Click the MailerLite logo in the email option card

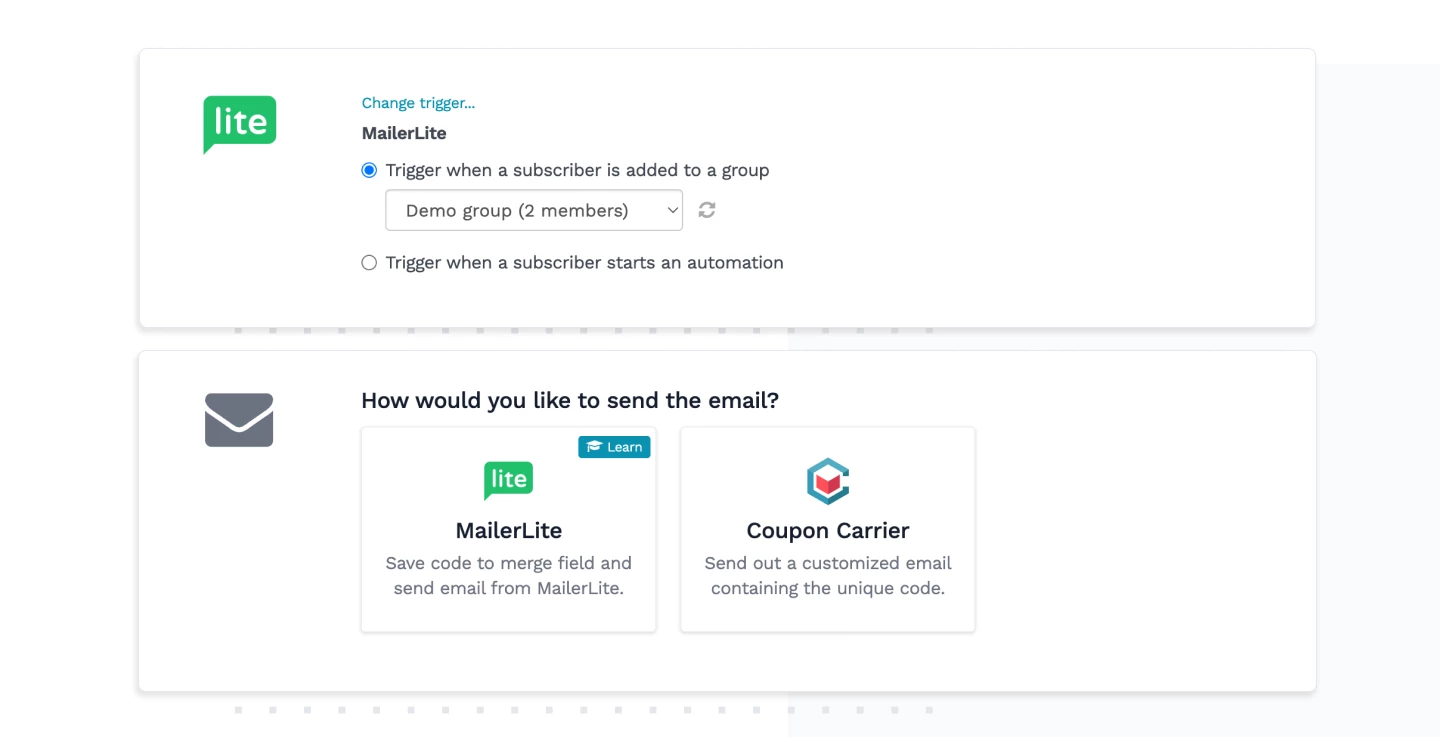click(x=508, y=481)
